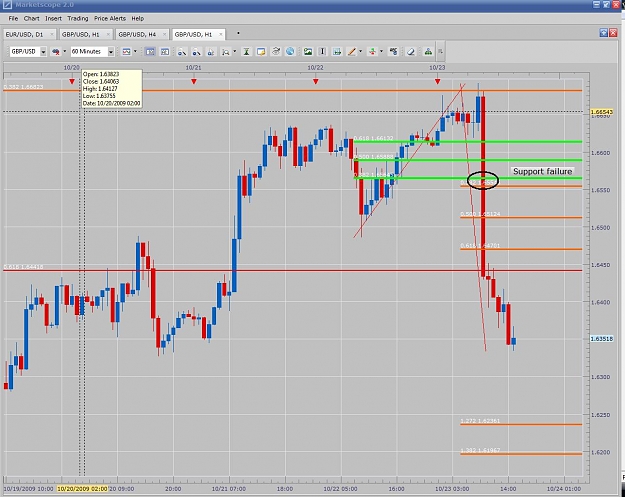Click the icon left of the globe
This screenshot has height=497, width=625.
click(275, 51)
